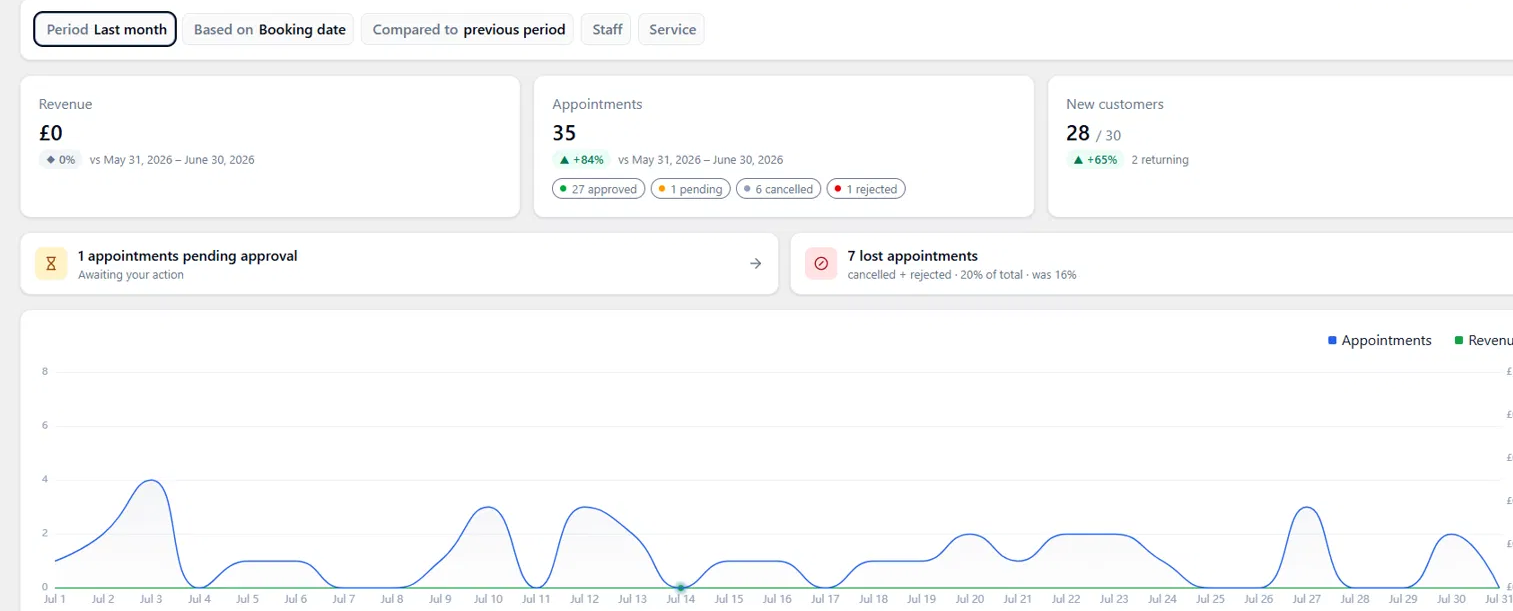Select the 6 cancelled status chip

point(778,189)
